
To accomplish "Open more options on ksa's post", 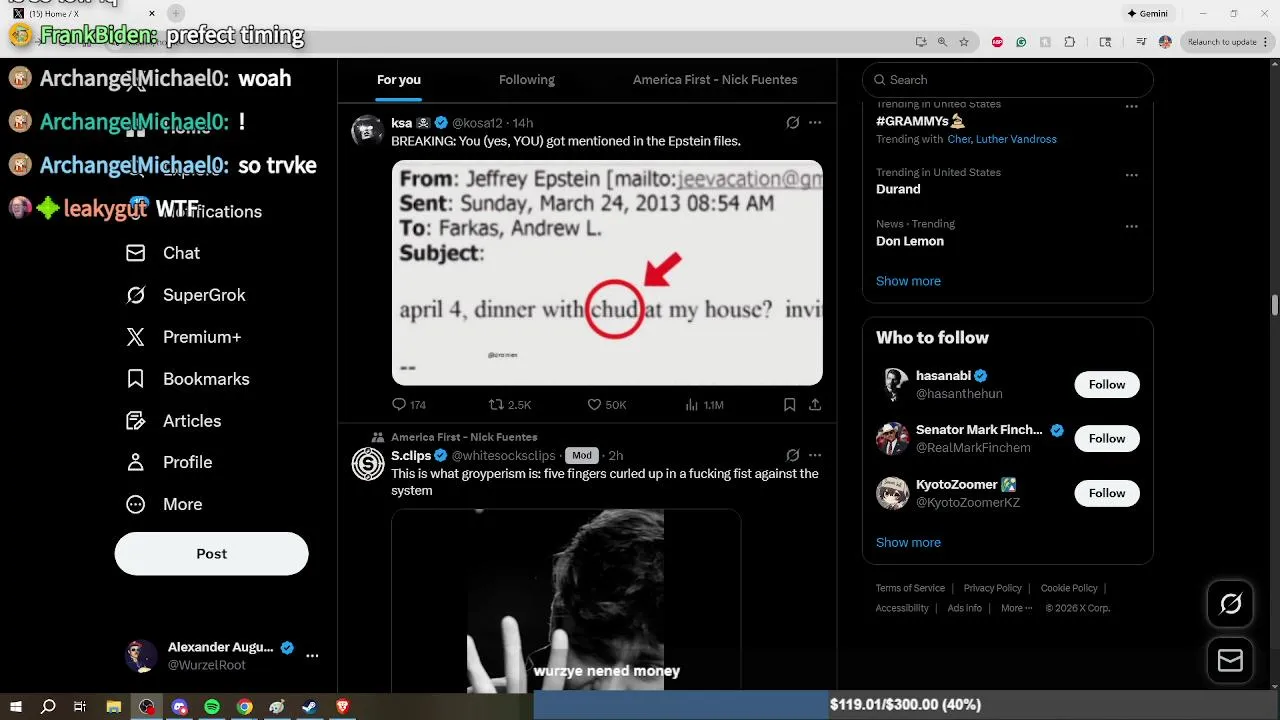I will click(x=815, y=123).
